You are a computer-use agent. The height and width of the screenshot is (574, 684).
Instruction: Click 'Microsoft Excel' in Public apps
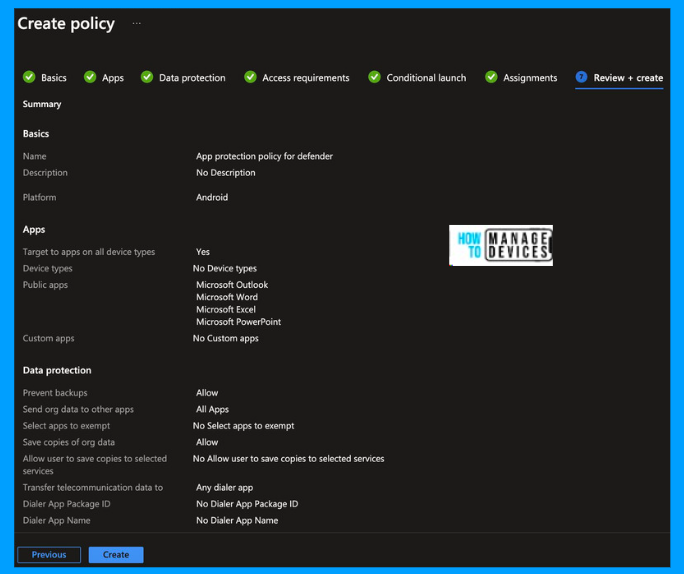226,309
